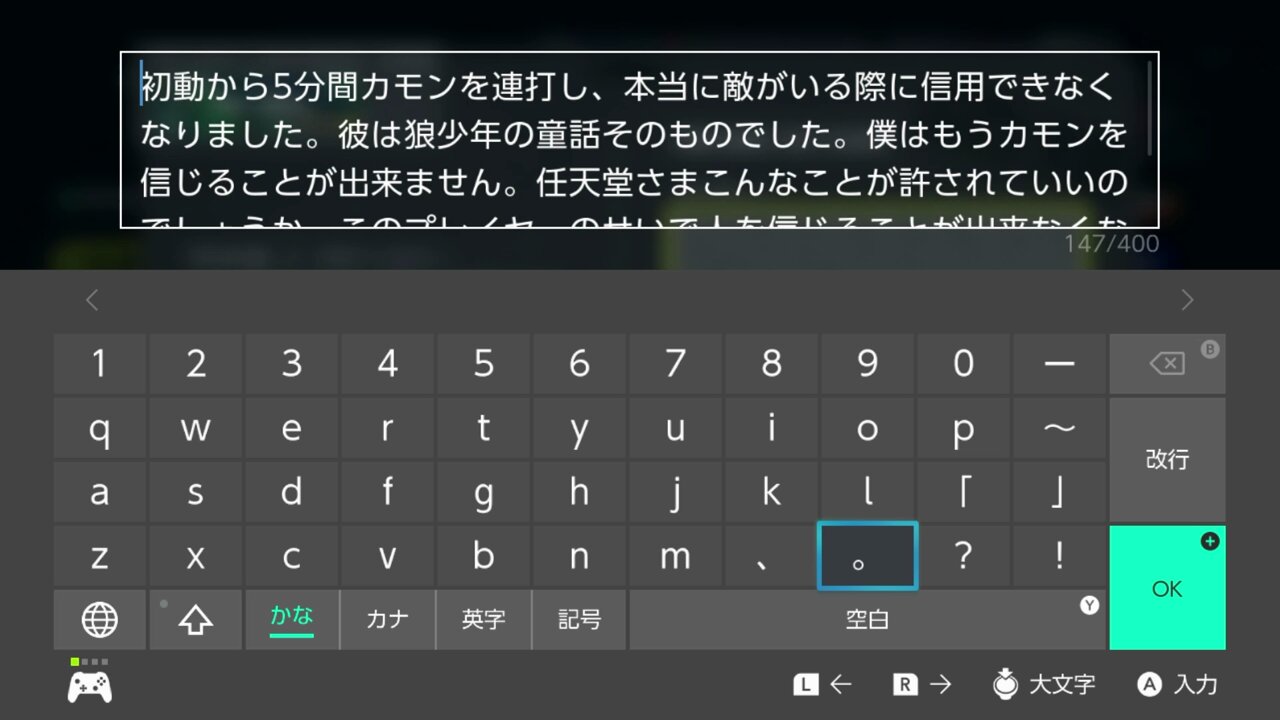Tap the exclamation mark key
This screenshot has height=720, width=1280.
(1060, 556)
